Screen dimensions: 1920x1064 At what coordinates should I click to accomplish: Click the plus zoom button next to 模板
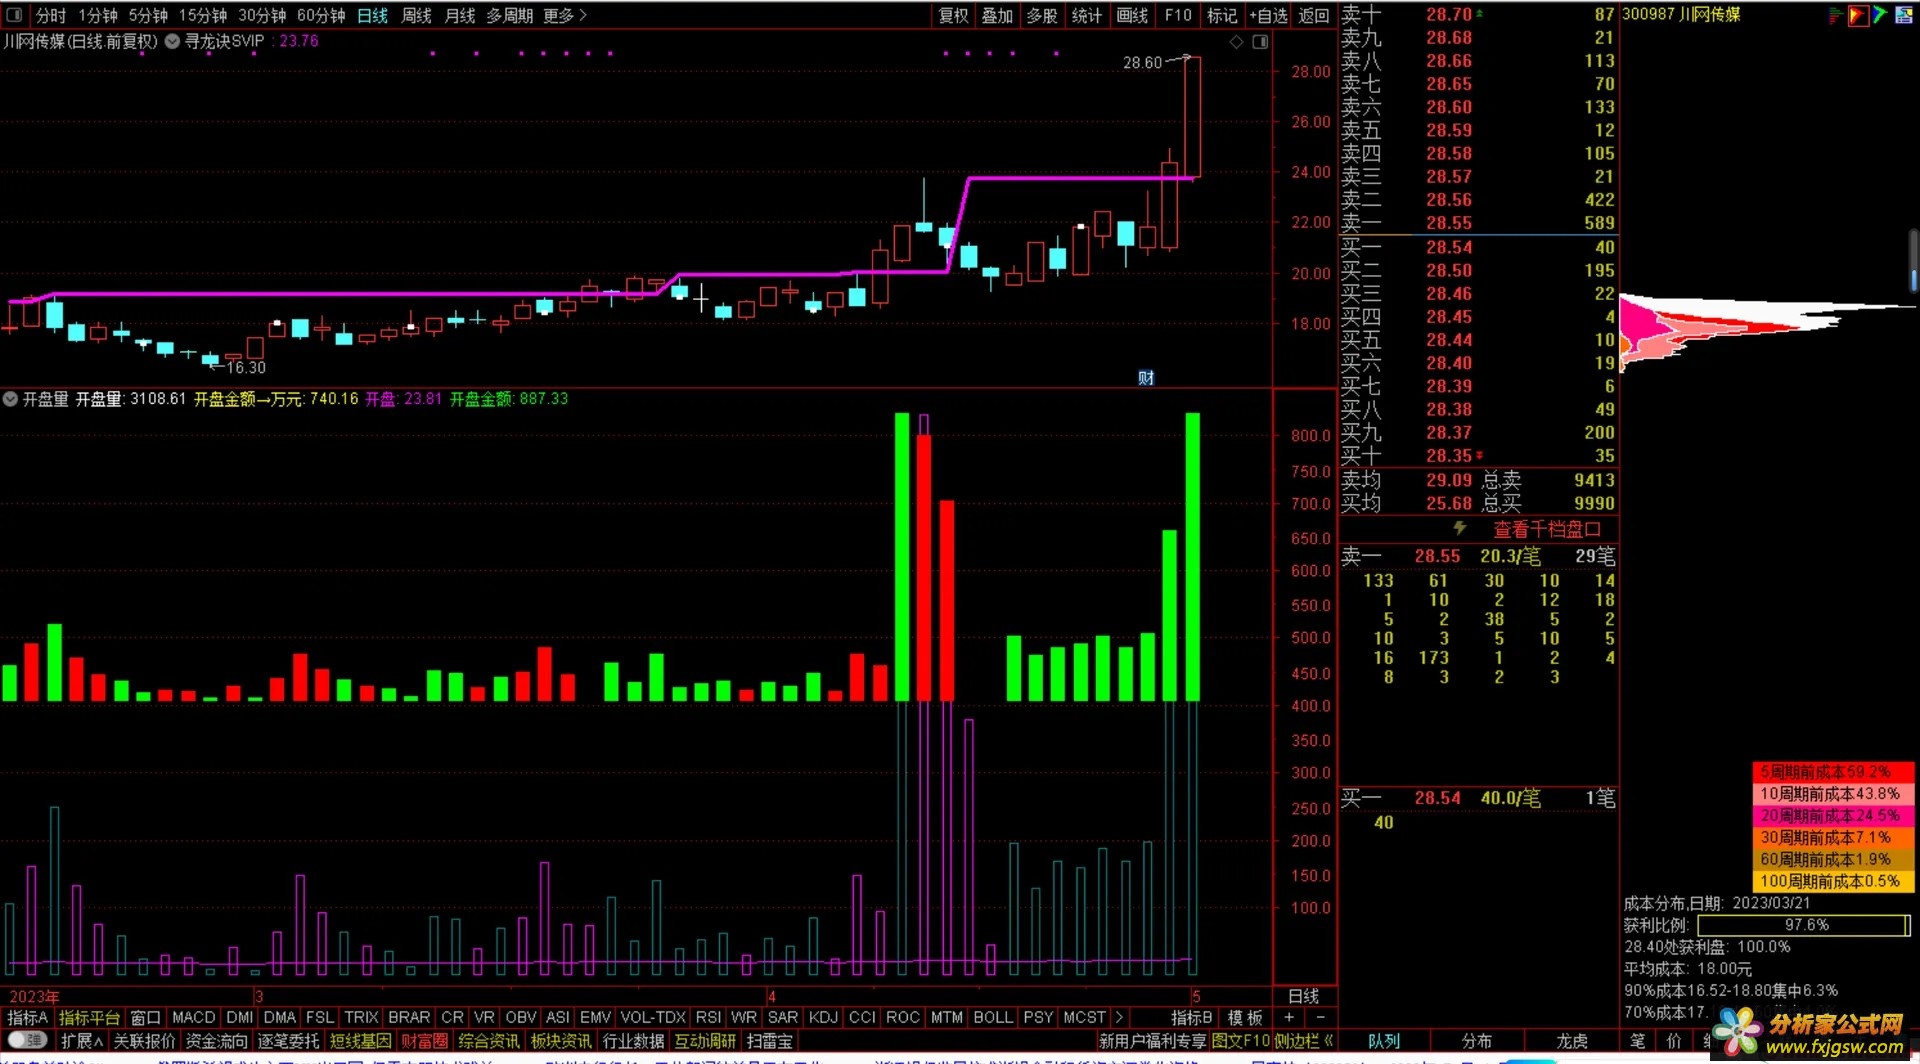[x=1289, y=1017]
